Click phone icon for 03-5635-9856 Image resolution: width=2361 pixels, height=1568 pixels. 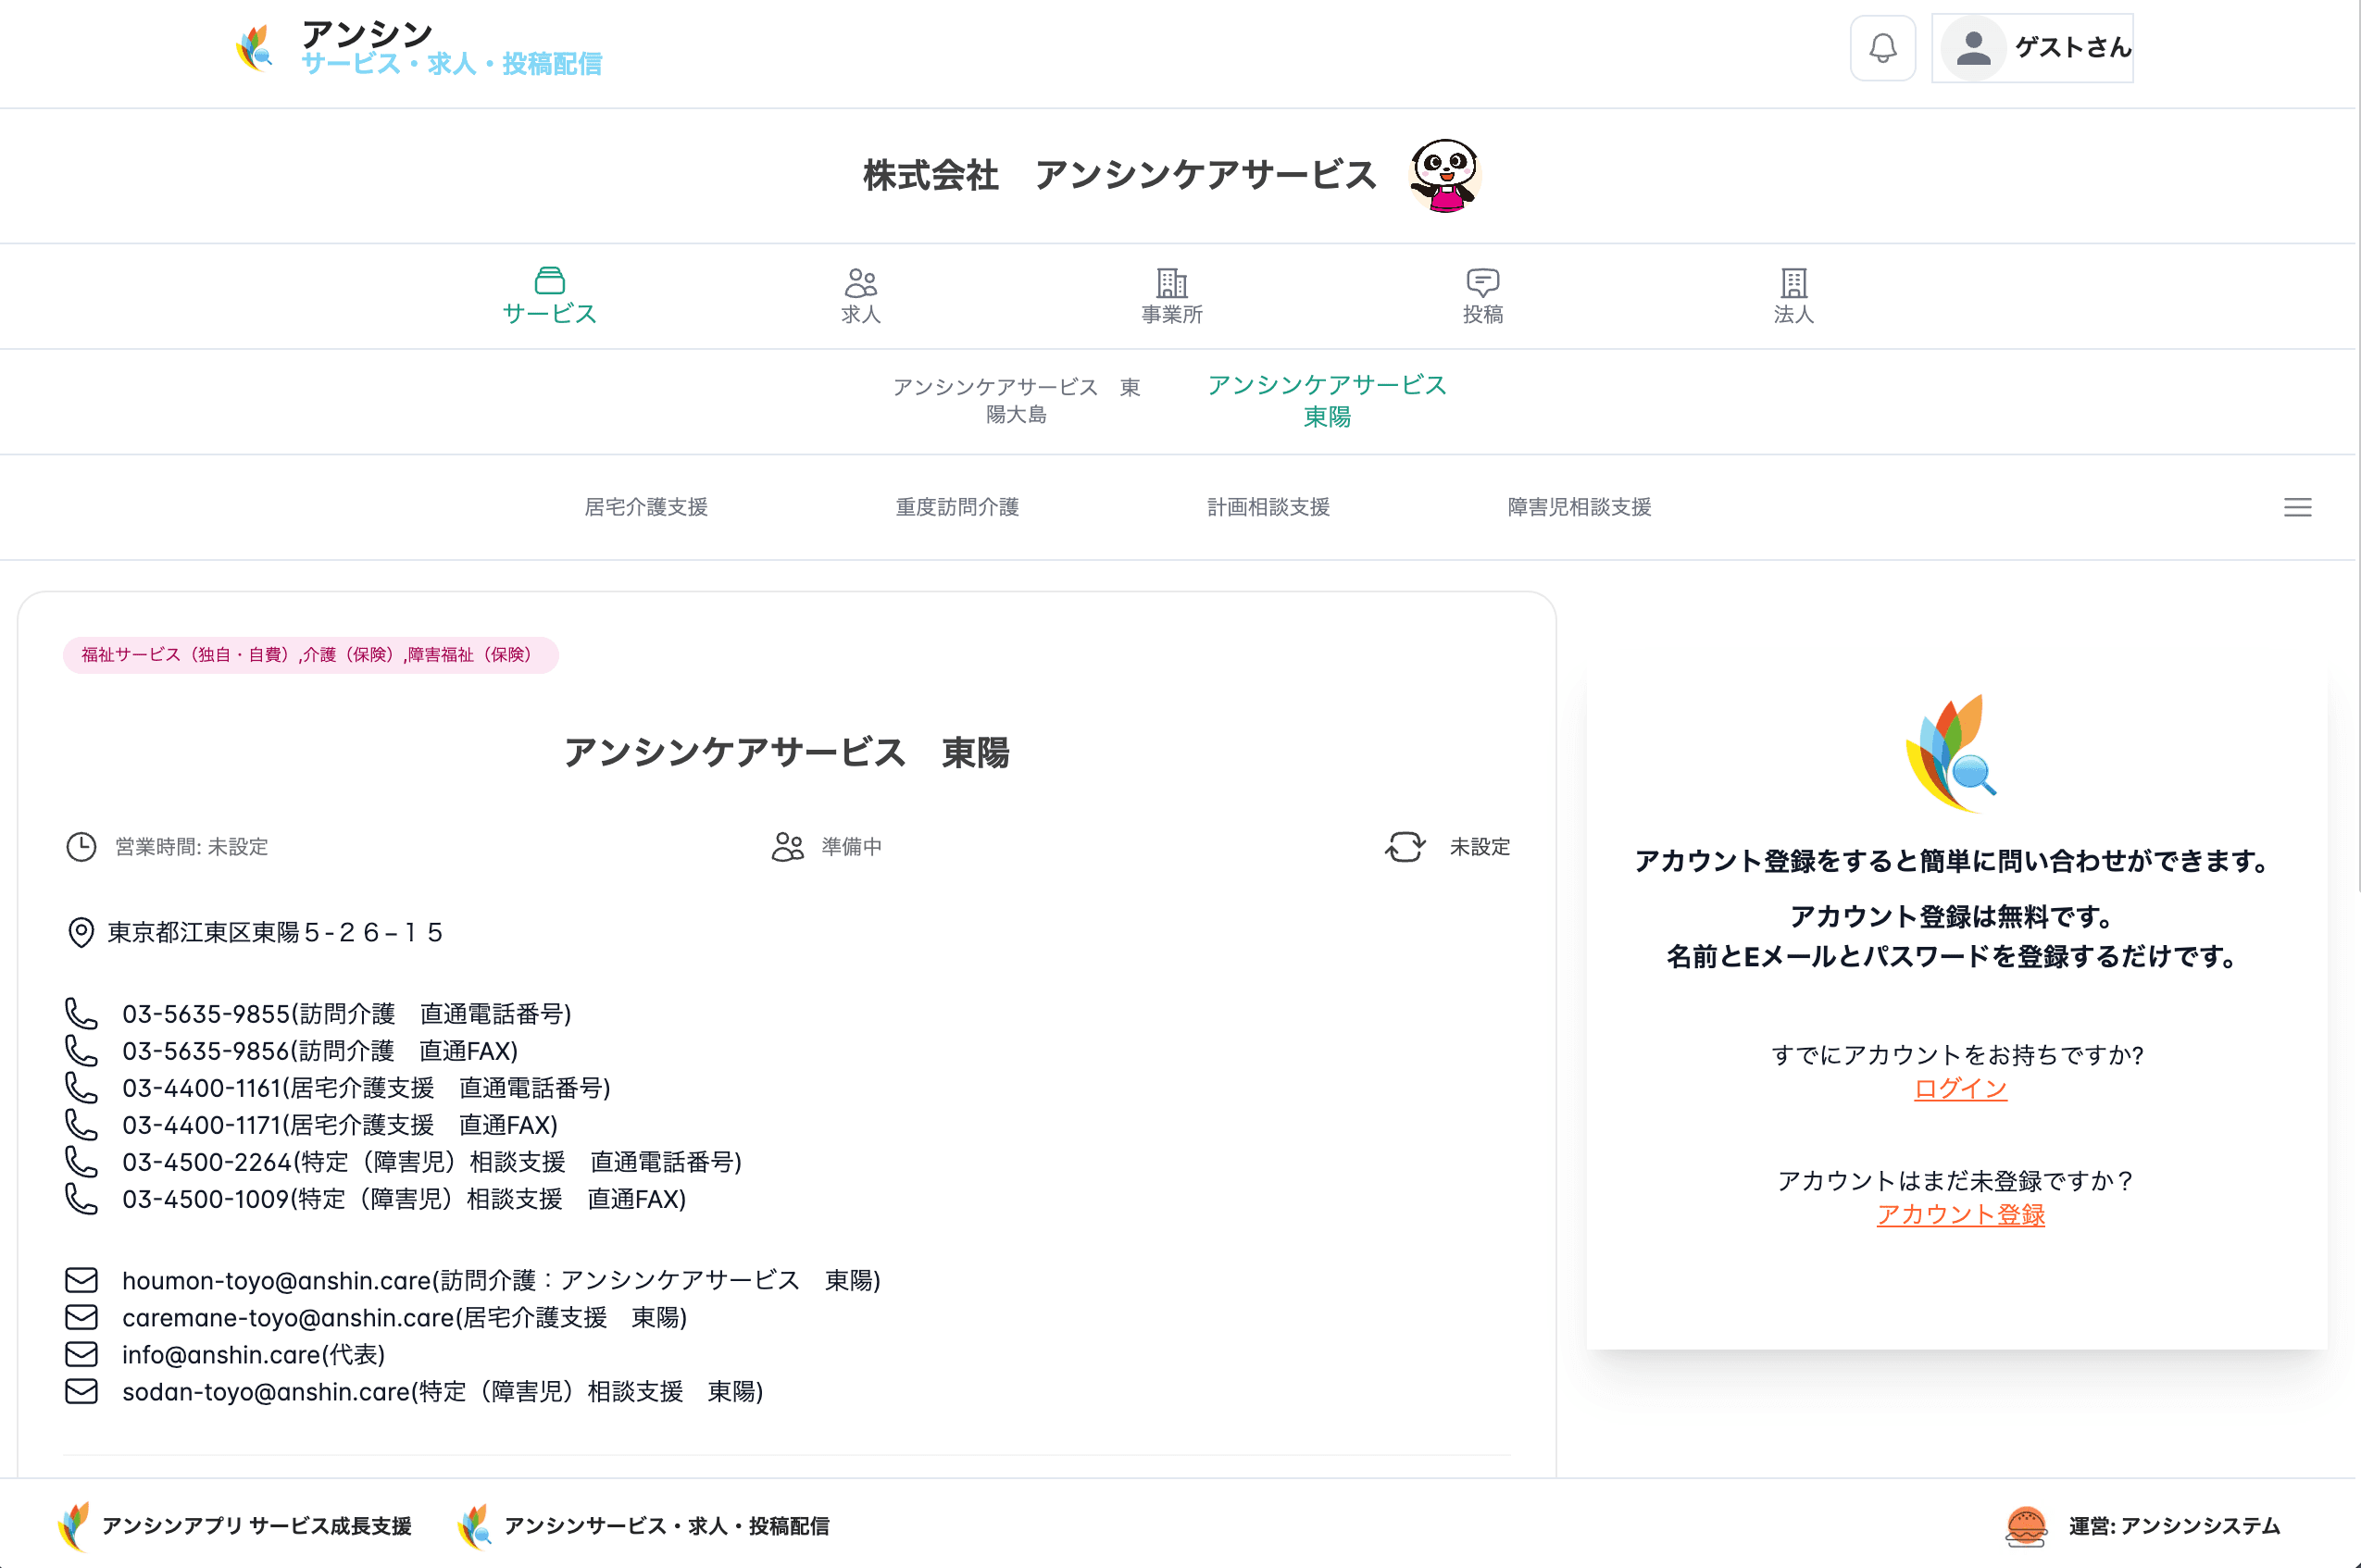(81, 1051)
